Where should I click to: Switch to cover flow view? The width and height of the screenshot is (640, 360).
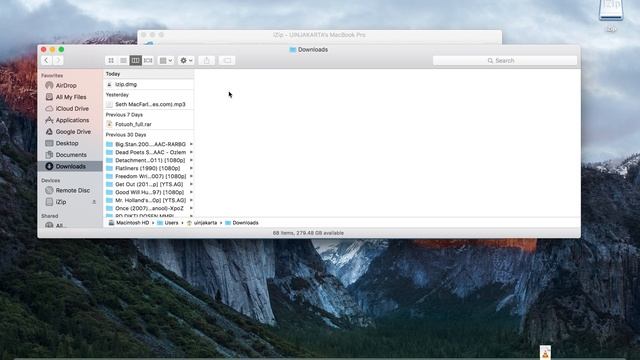tap(148, 60)
